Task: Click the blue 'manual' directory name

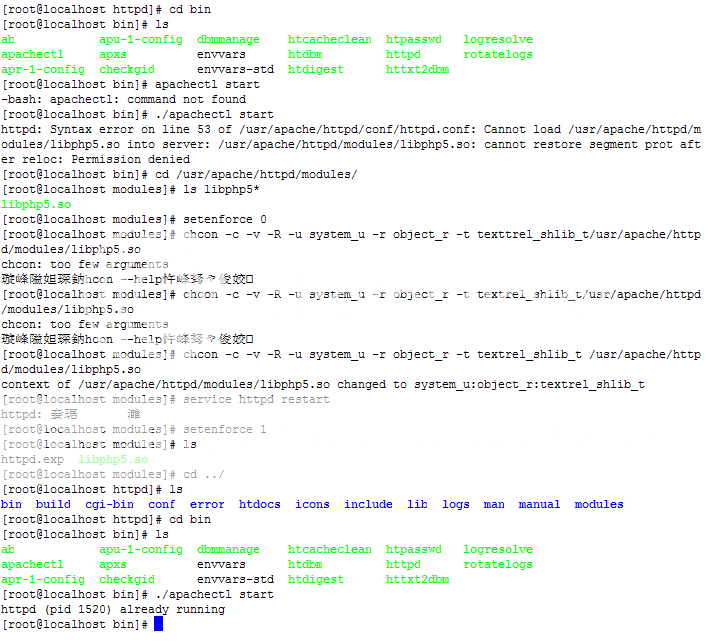Action: point(539,504)
